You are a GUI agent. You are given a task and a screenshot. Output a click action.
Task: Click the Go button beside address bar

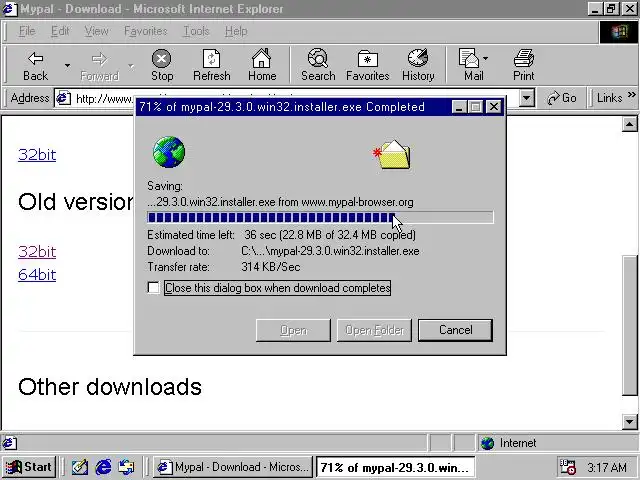tap(562, 98)
